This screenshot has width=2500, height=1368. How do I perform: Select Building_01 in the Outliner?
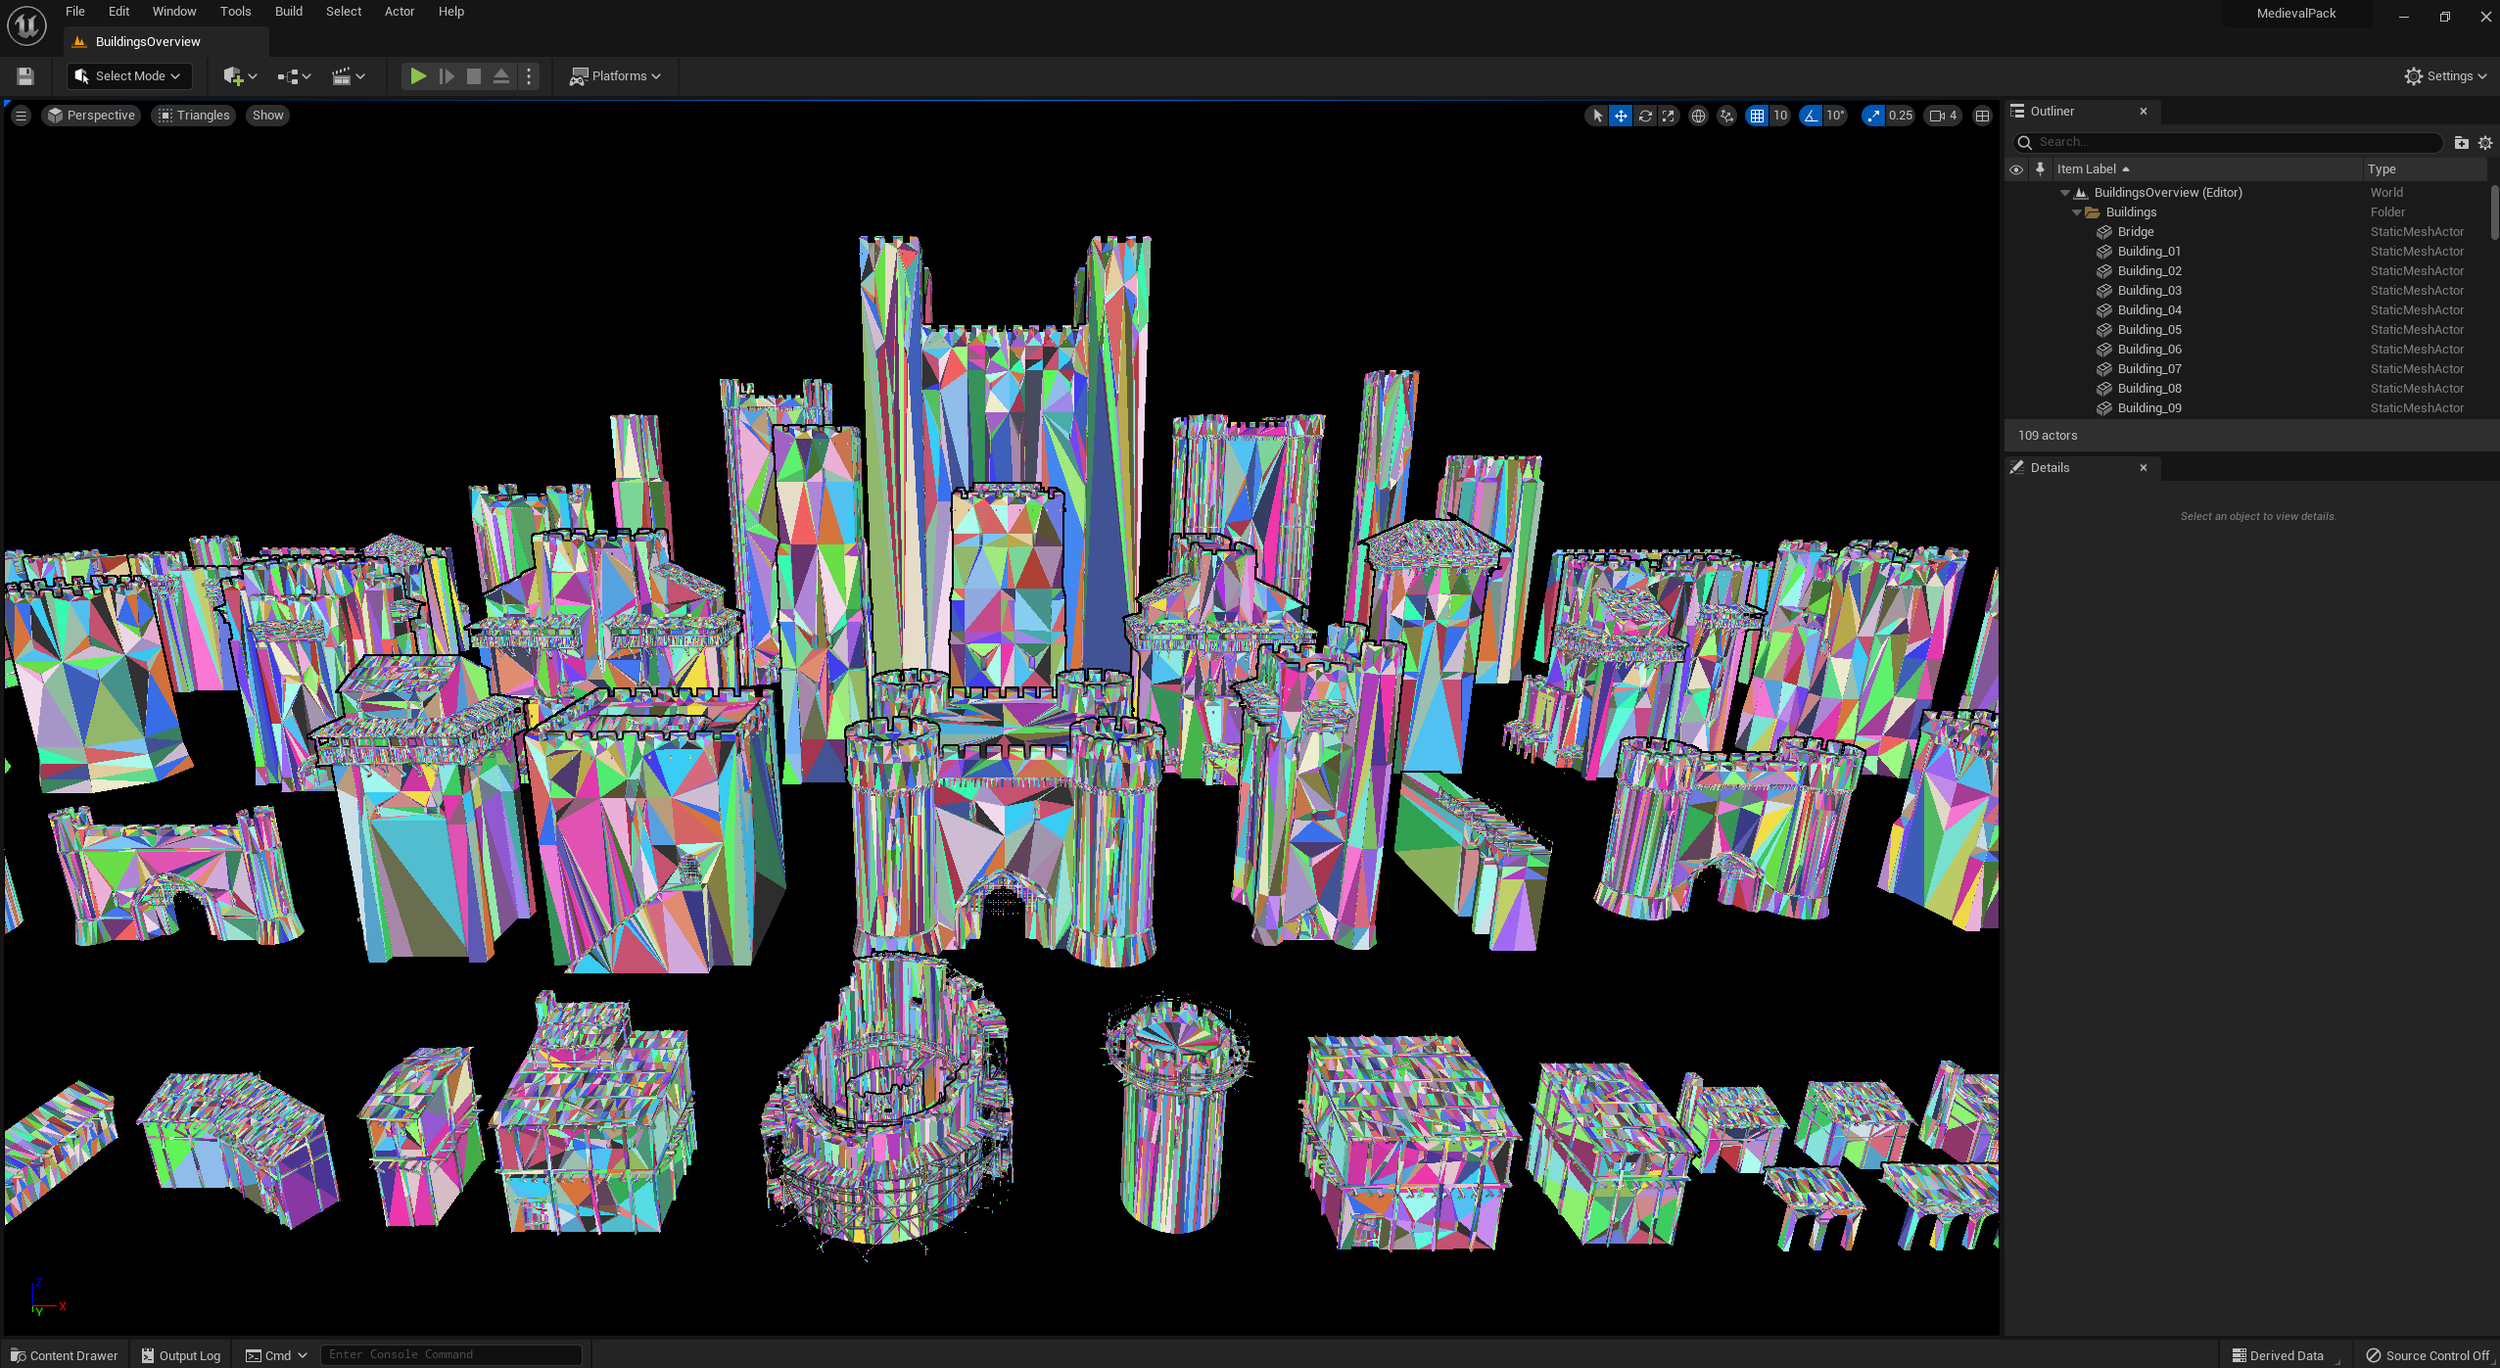(2246, 252)
